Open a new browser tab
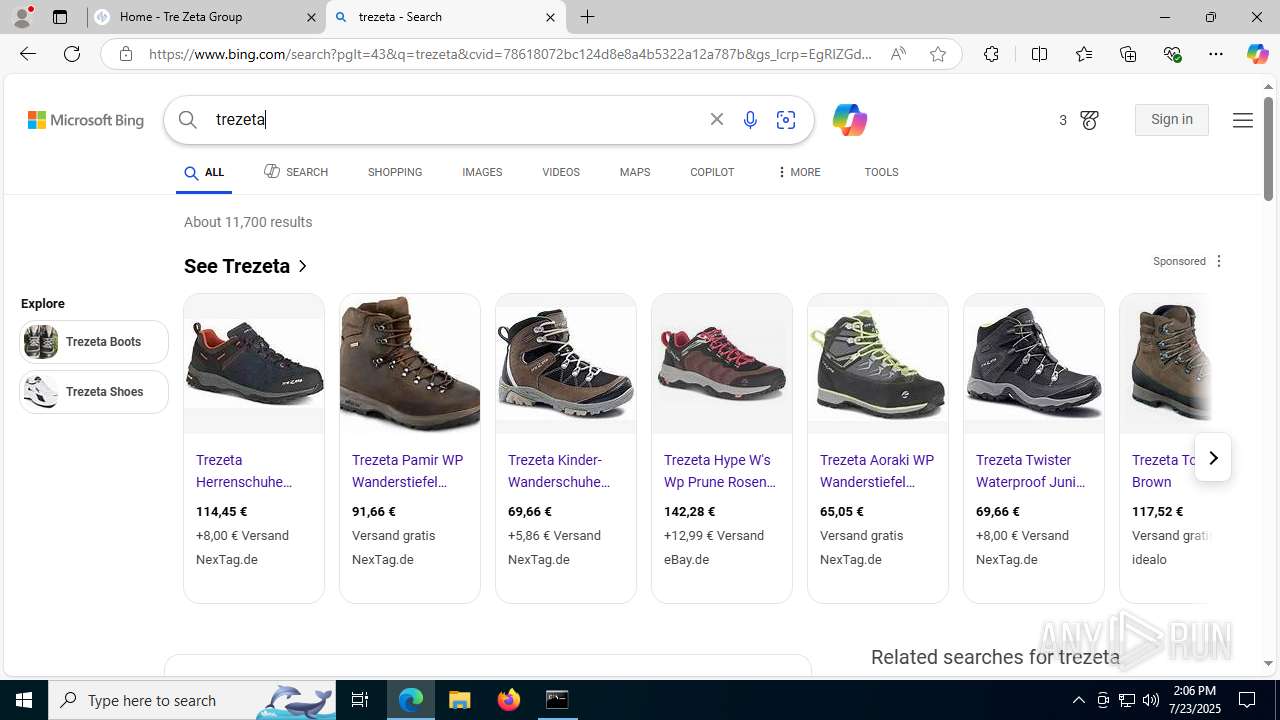 click(588, 17)
